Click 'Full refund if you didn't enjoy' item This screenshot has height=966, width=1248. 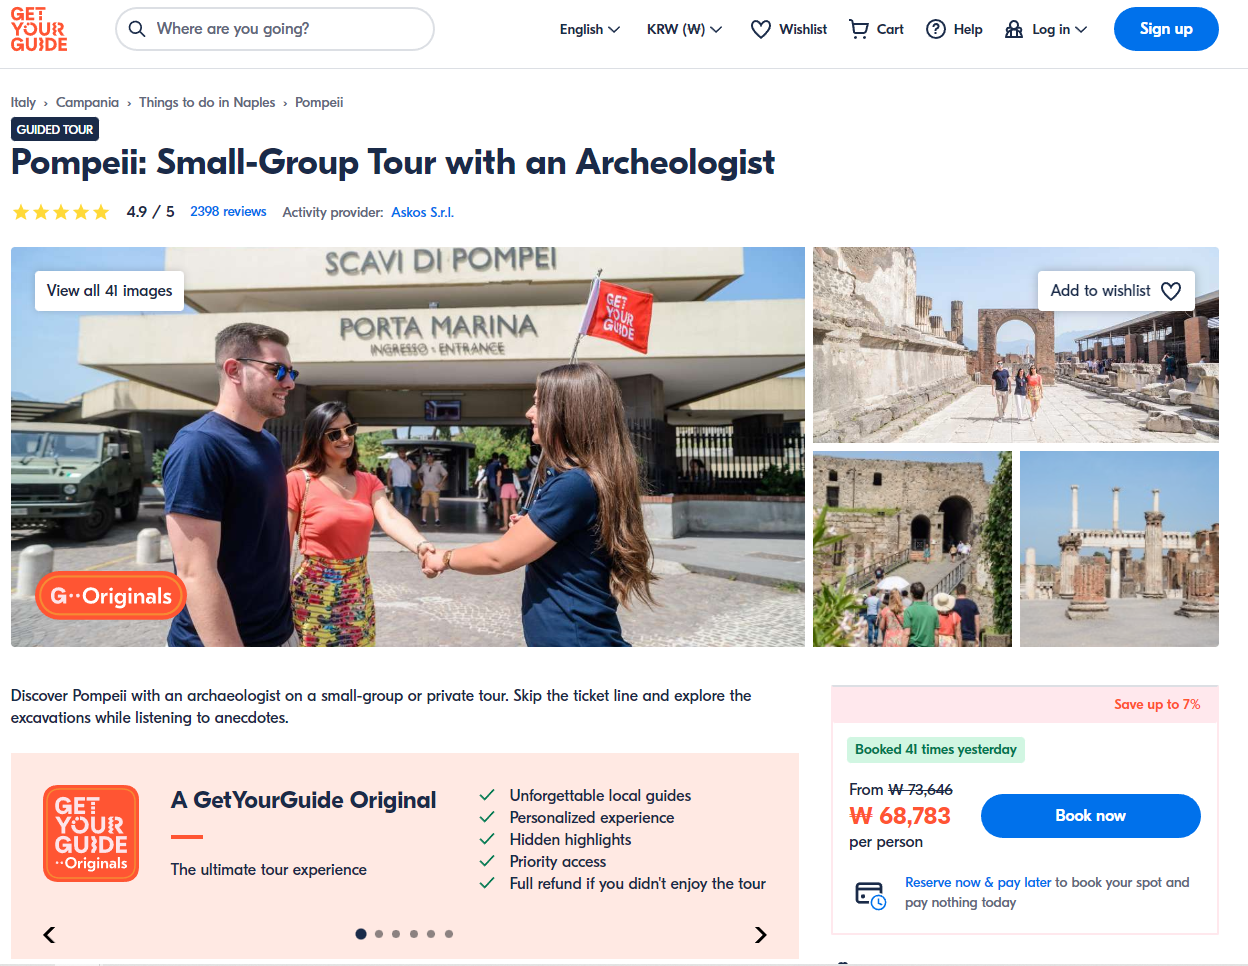(x=623, y=883)
